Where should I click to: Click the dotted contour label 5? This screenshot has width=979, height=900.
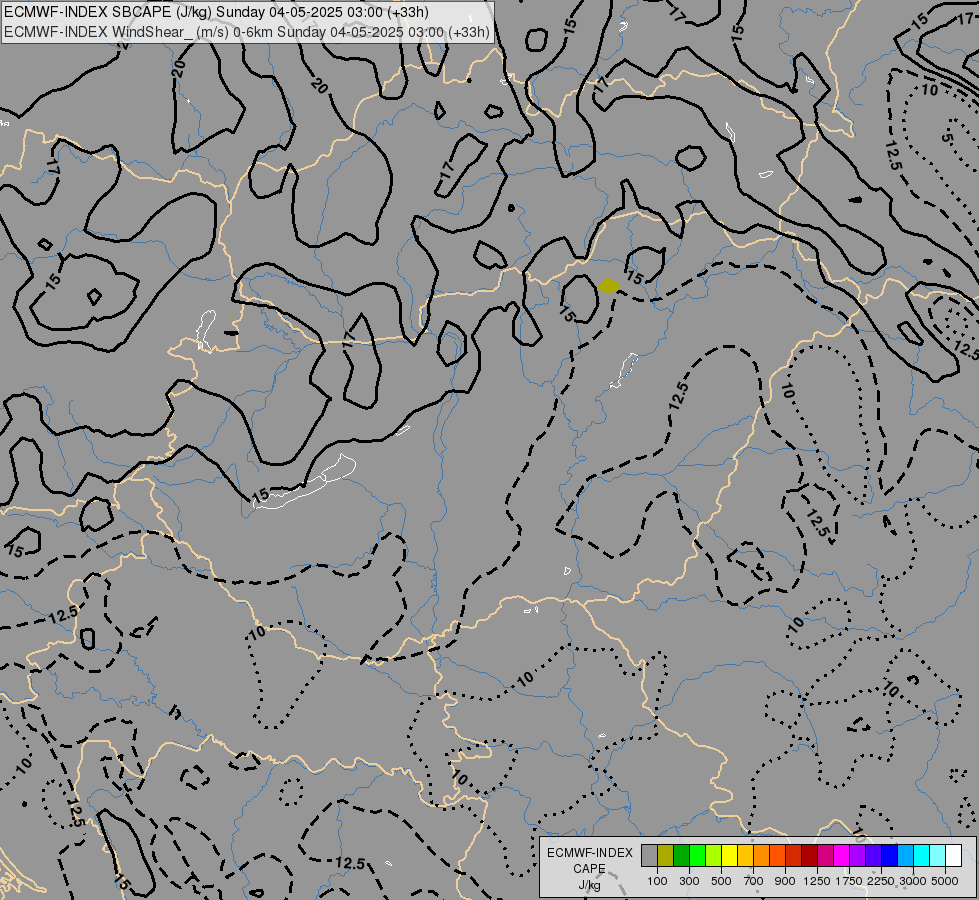(x=947, y=138)
